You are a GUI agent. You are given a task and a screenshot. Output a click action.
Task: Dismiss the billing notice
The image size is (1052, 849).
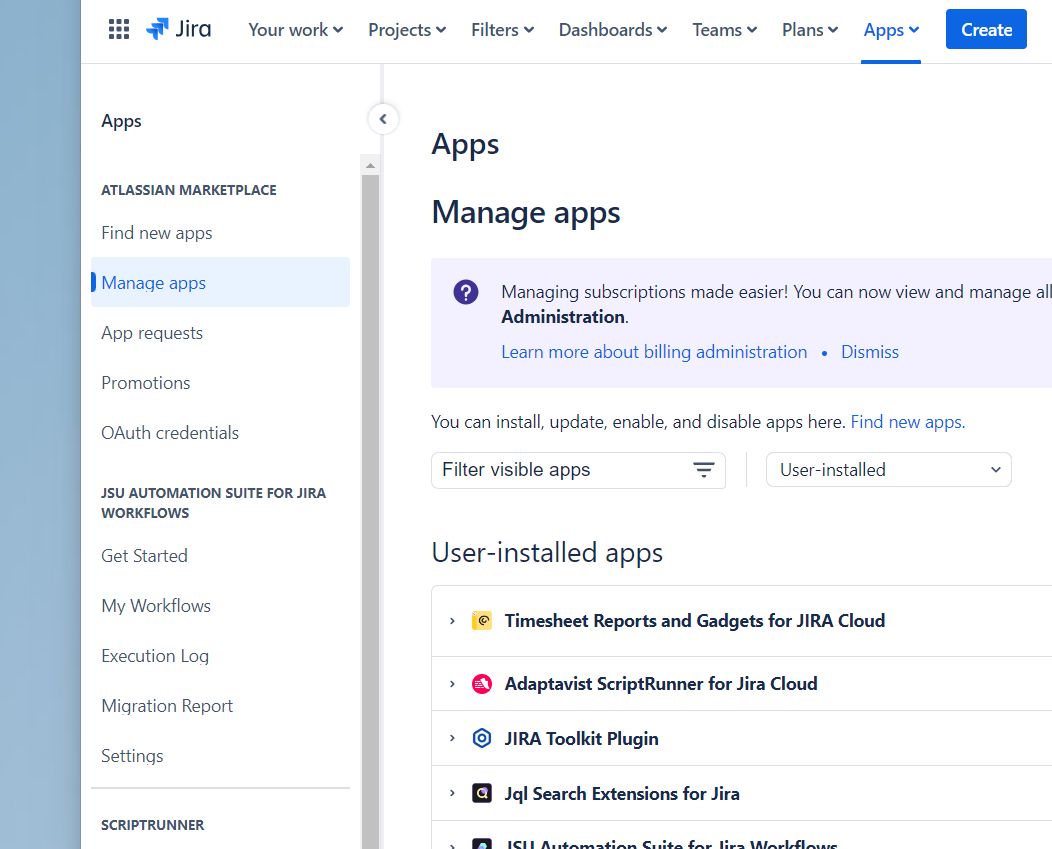point(869,352)
